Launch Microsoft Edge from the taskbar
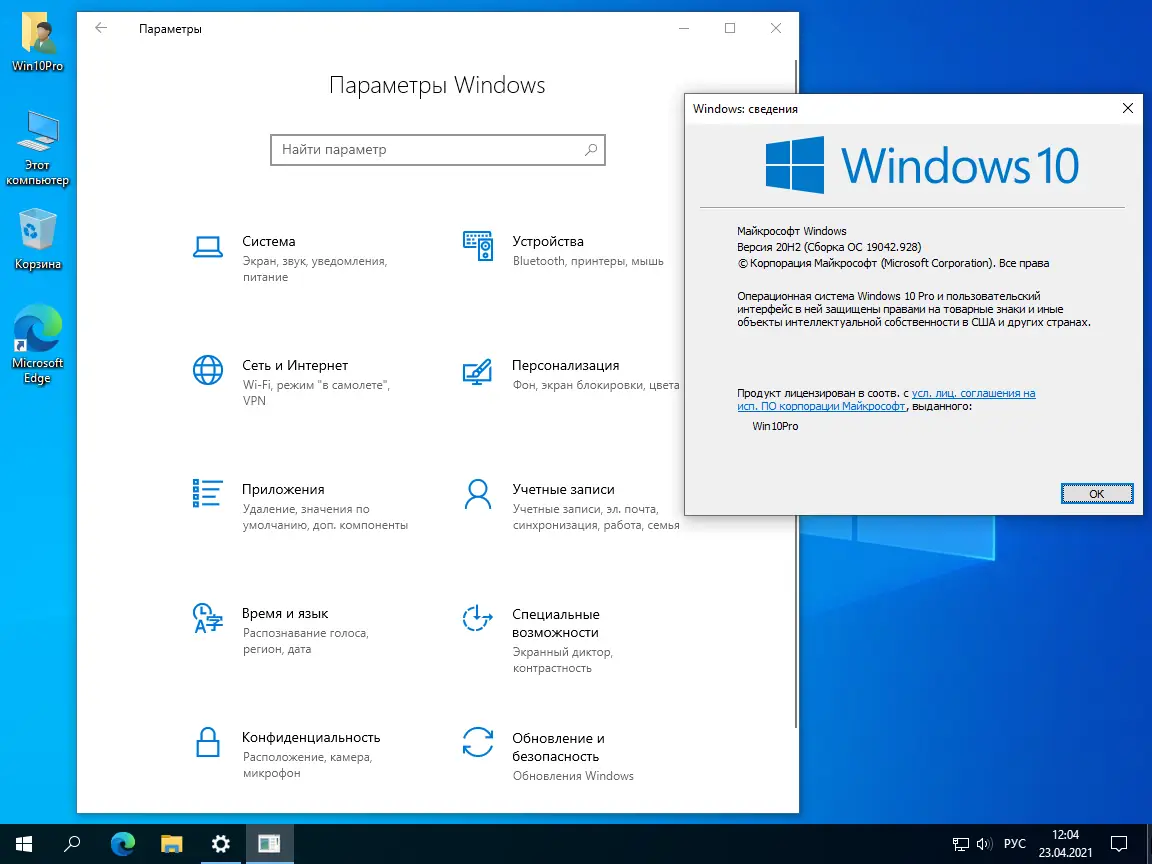The image size is (1152, 864). [122, 844]
